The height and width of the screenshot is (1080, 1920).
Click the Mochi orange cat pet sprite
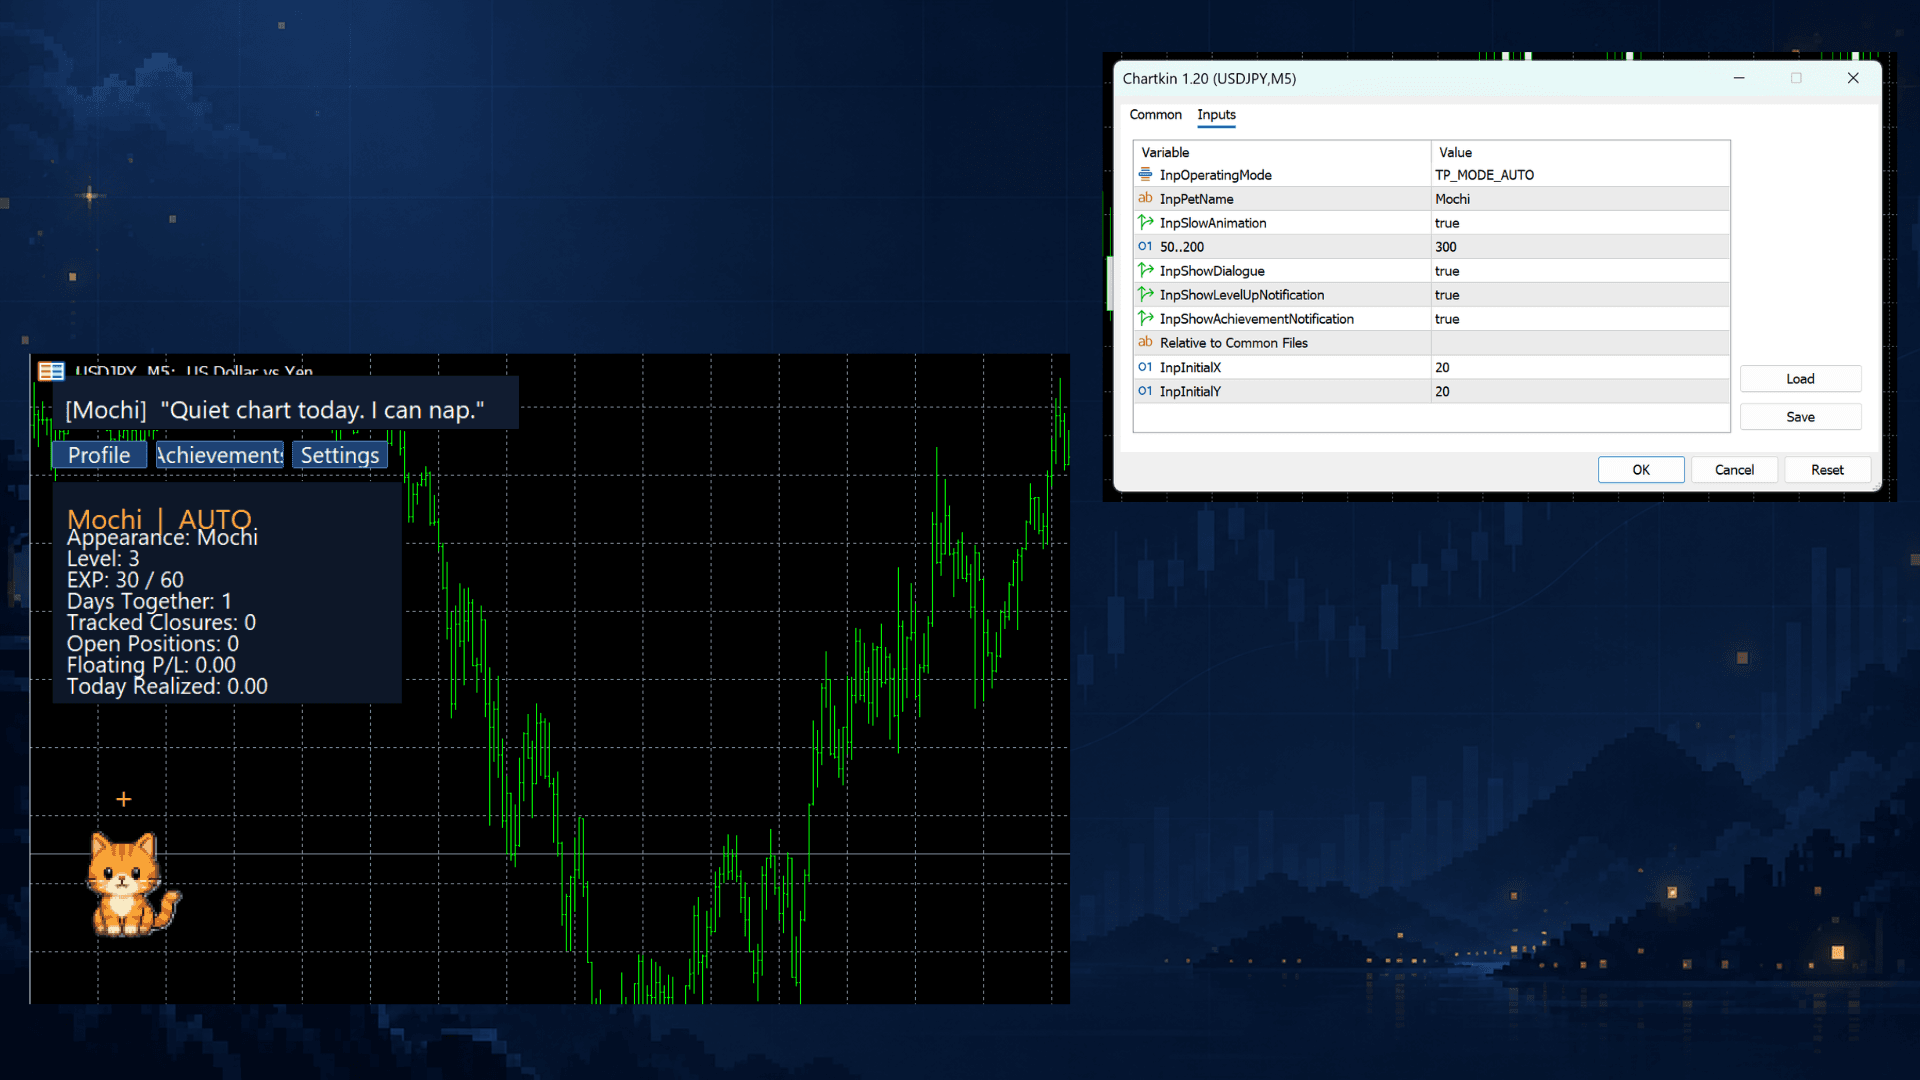pos(133,885)
